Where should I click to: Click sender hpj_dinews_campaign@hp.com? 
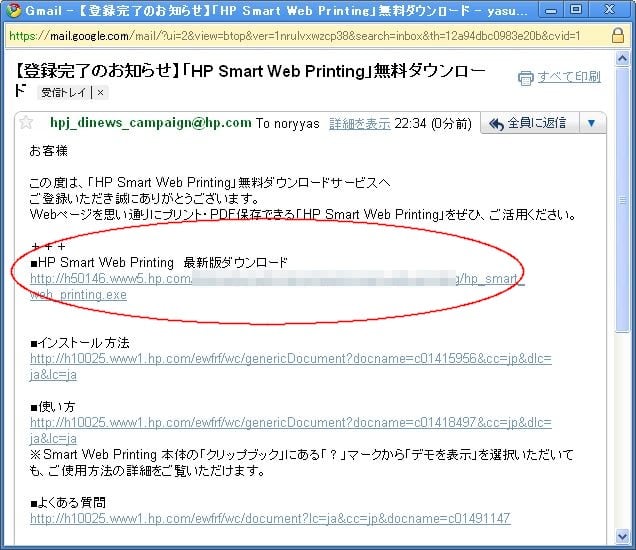tap(150, 123)
